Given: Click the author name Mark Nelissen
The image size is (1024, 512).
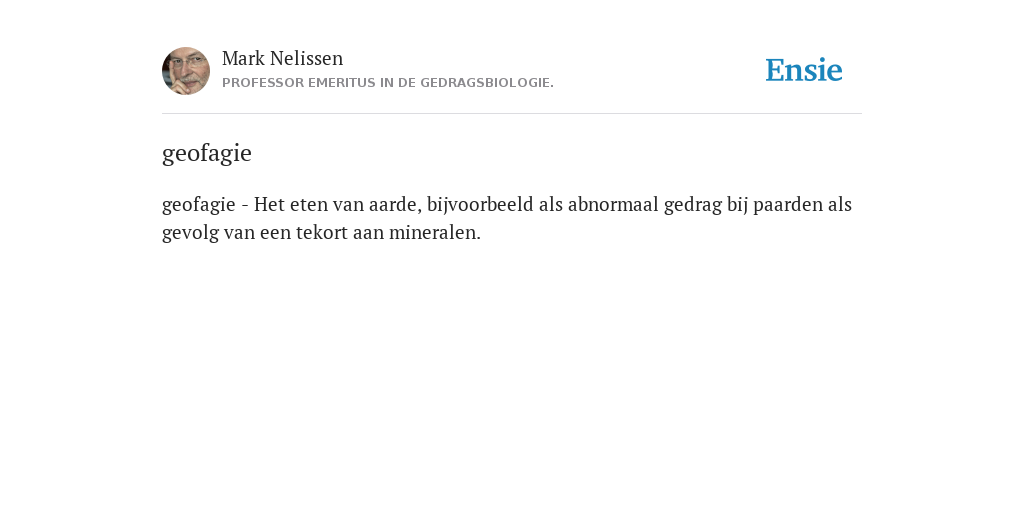Looking at the screenshot, I should tap(282, 58).
